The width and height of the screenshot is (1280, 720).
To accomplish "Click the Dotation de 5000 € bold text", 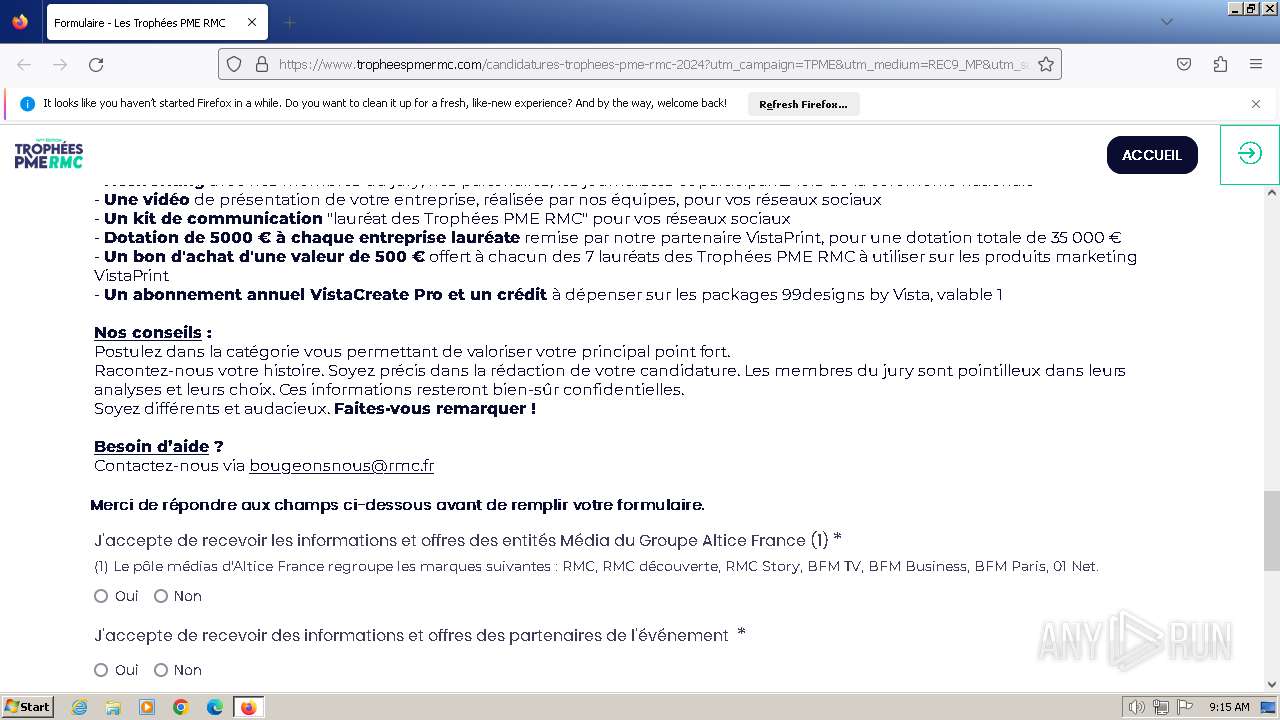I will tap(312, 237).
